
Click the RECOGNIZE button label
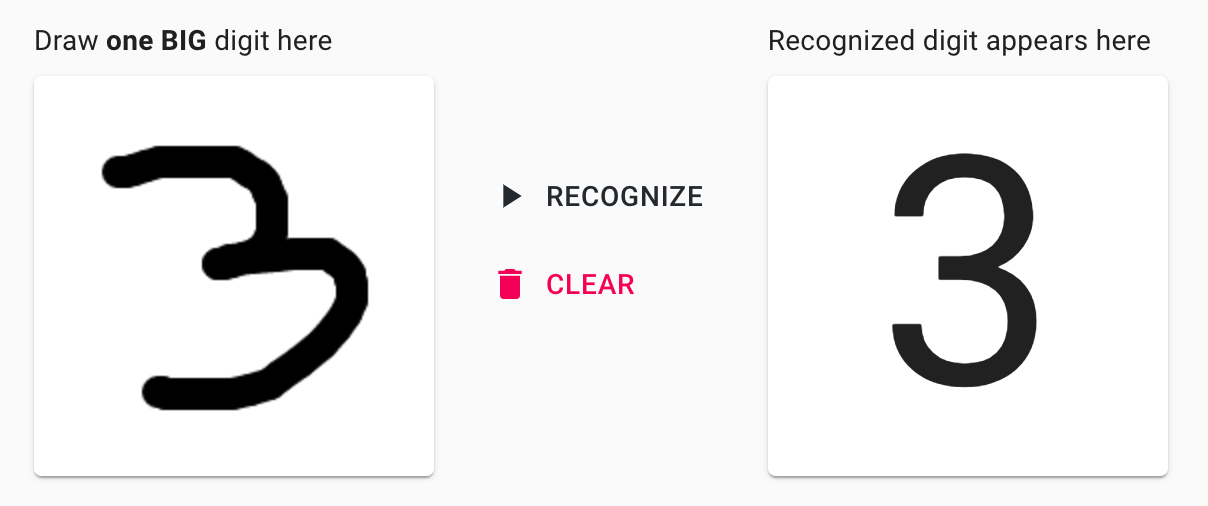tap(624, 197)
